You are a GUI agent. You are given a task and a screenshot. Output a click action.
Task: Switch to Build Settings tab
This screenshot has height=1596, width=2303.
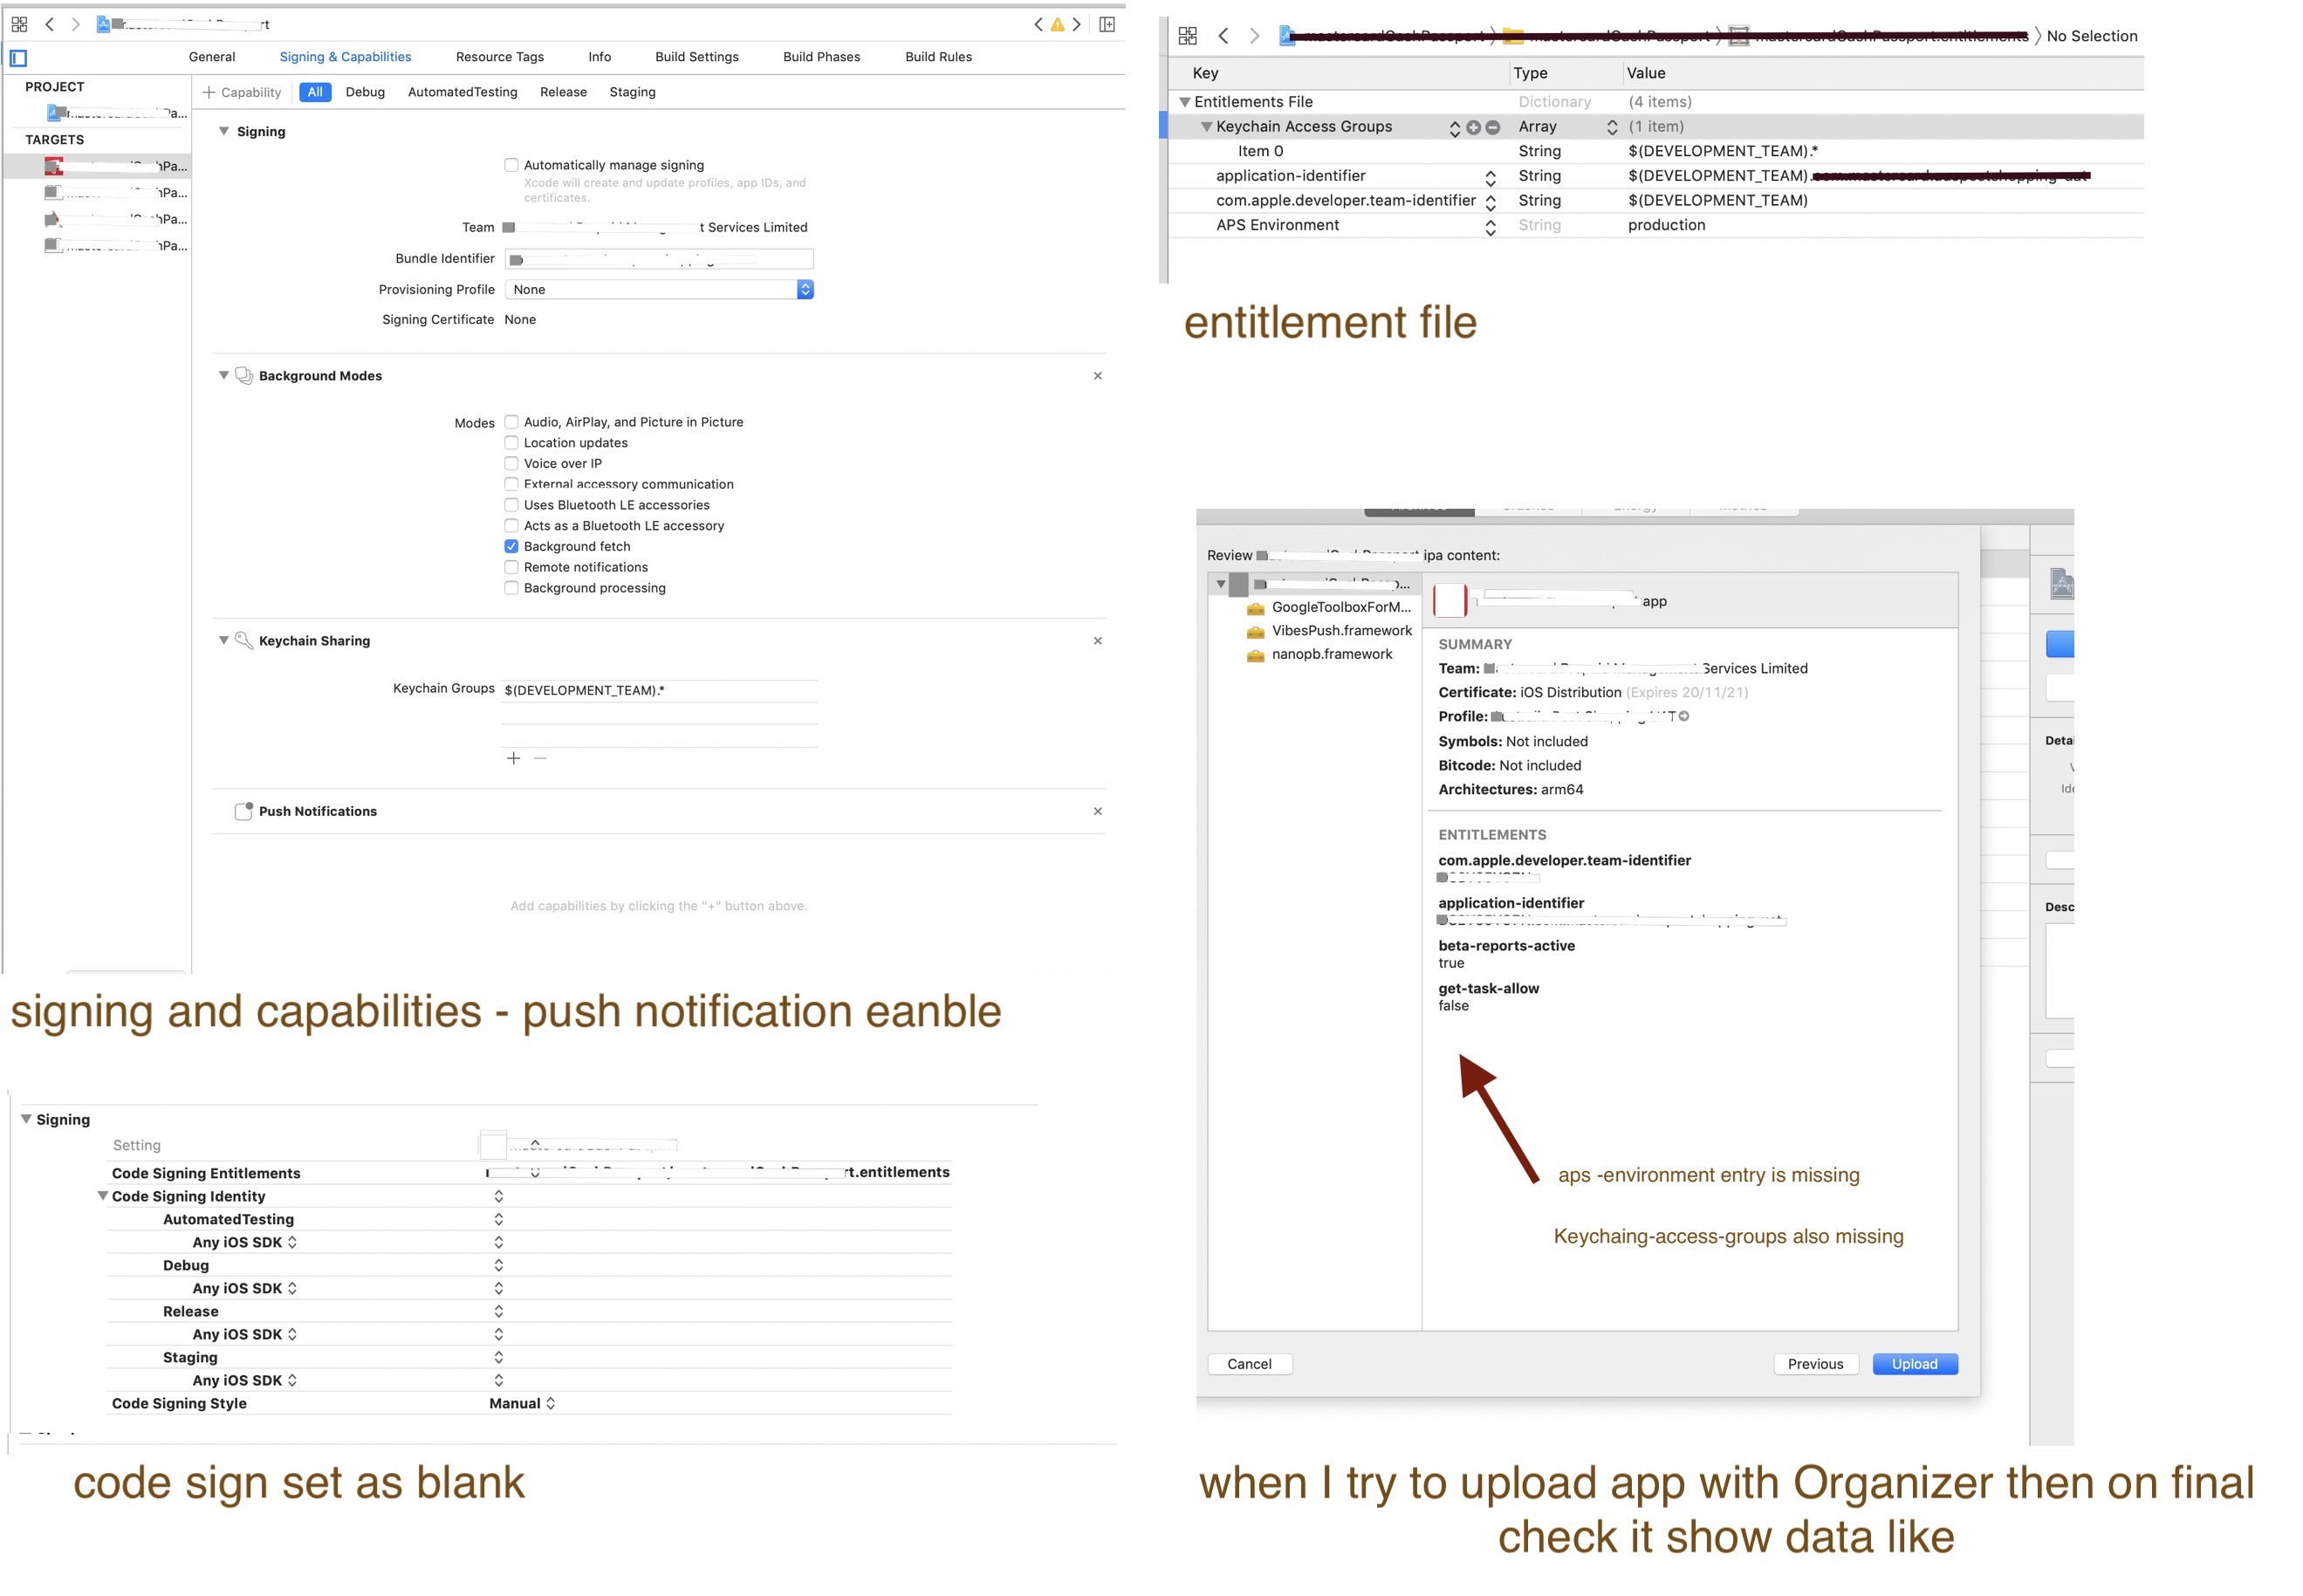click(x=696, y=57)
